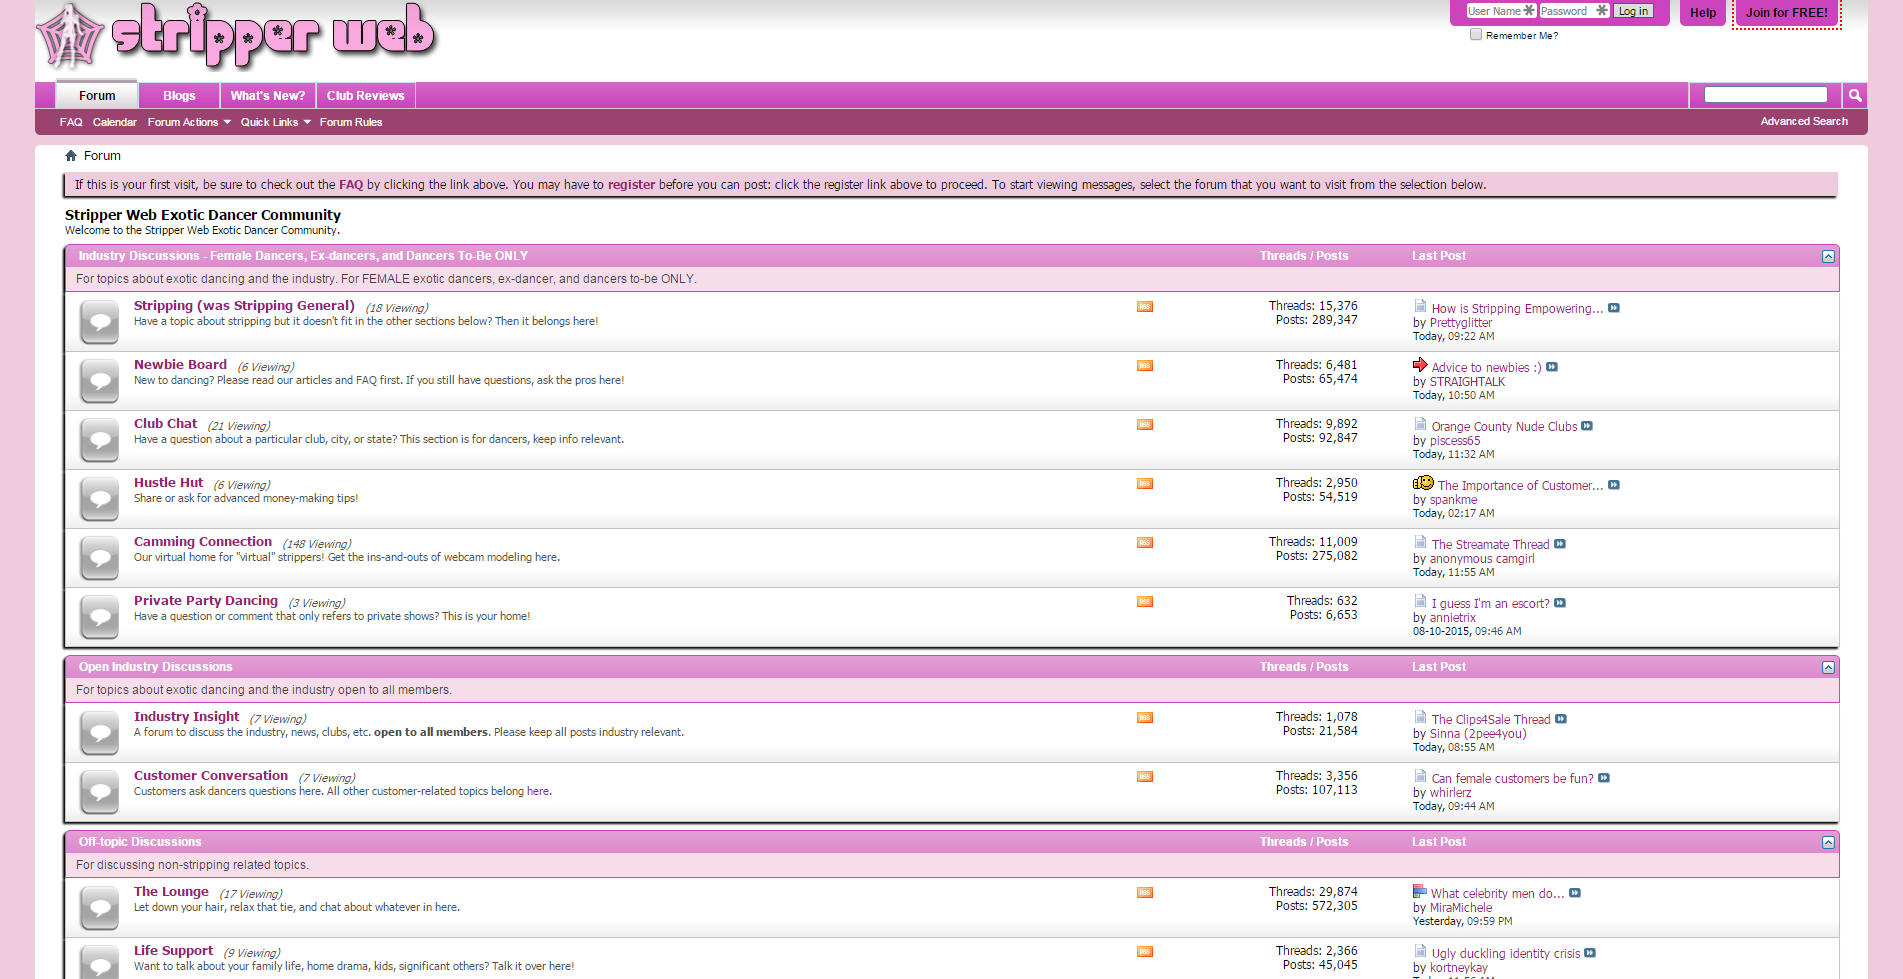Collapse the Off-topic Discussions category
The image size is (1903, 979).
pyautogui.click(x=1828, y=843)
